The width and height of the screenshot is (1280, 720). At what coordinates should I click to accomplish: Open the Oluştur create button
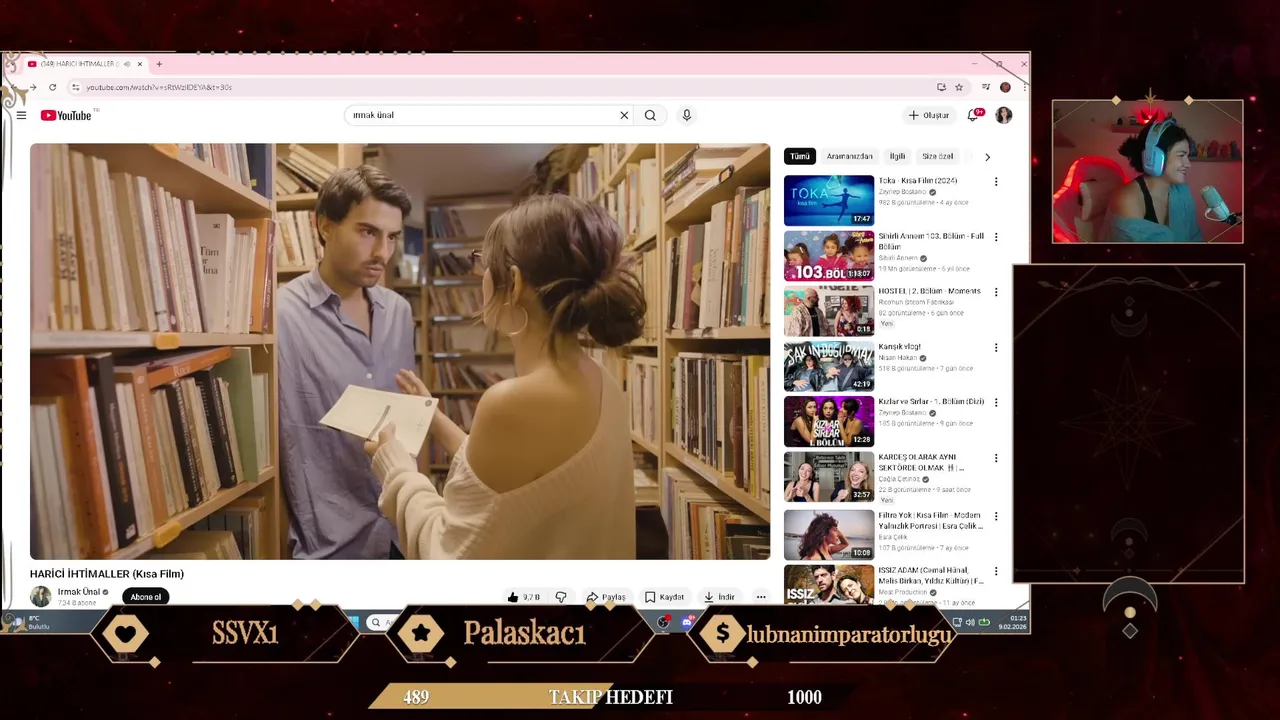(928, 115)
